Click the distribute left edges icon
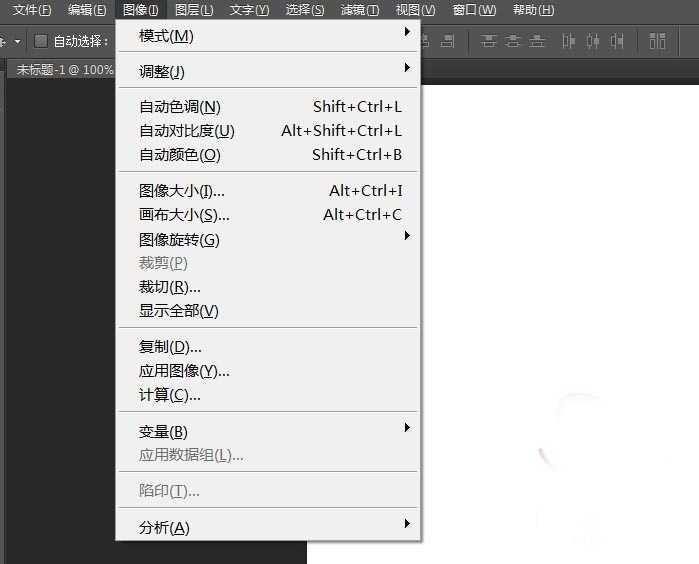Screen dimensions: 699x564 click(x=569, y=41)
